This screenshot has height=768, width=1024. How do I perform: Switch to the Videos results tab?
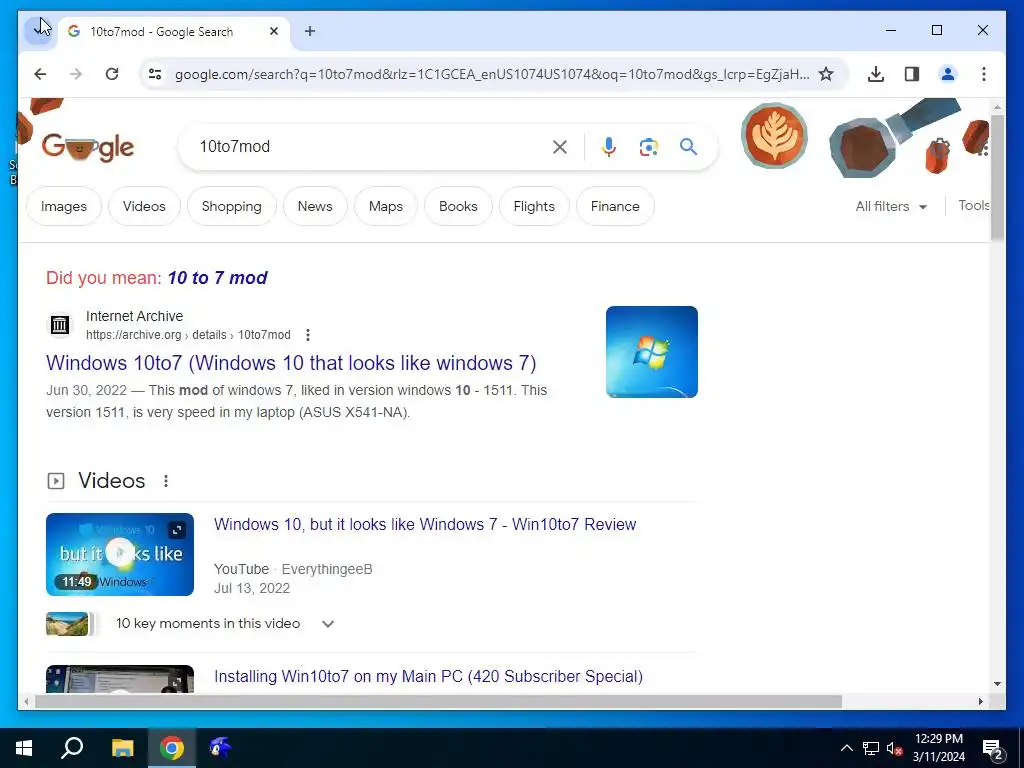(x=144, y=206)
